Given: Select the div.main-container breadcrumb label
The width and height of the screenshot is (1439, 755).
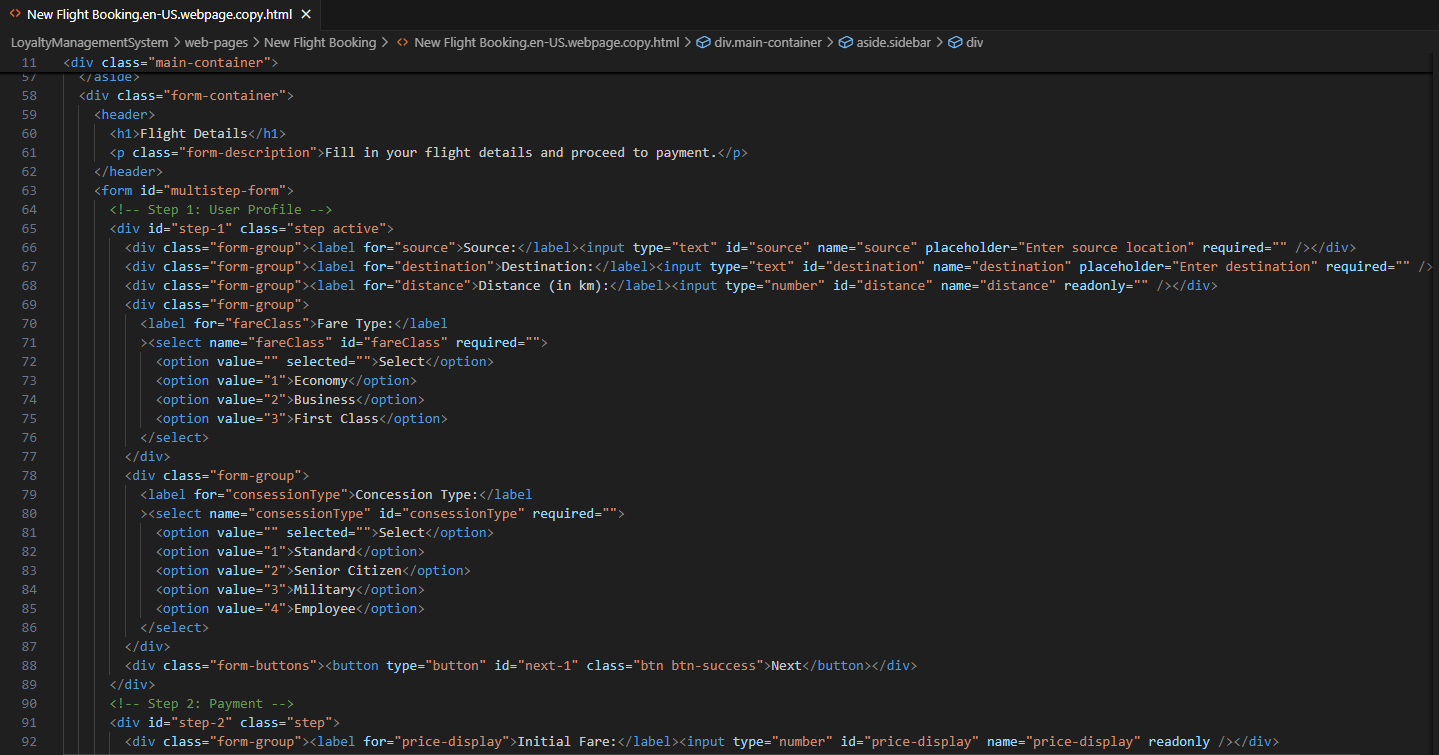Looking at the screenshot, I should coord(768,43).
